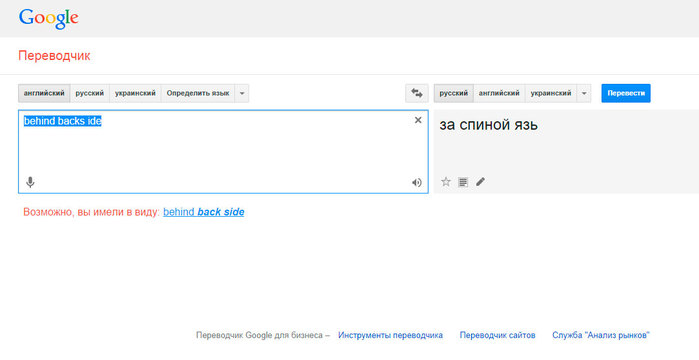Choose Определить язык auto-detect option
Screen dimensions: 699x360
[198, 93]
